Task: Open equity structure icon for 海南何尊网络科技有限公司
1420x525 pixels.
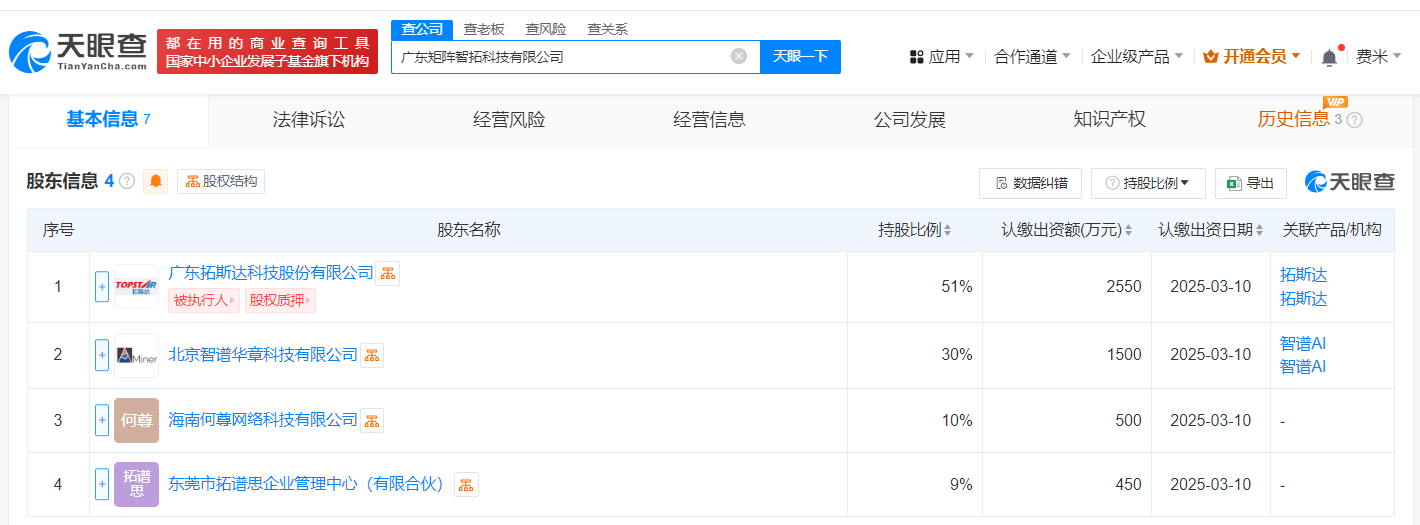Action: point(372,421)
